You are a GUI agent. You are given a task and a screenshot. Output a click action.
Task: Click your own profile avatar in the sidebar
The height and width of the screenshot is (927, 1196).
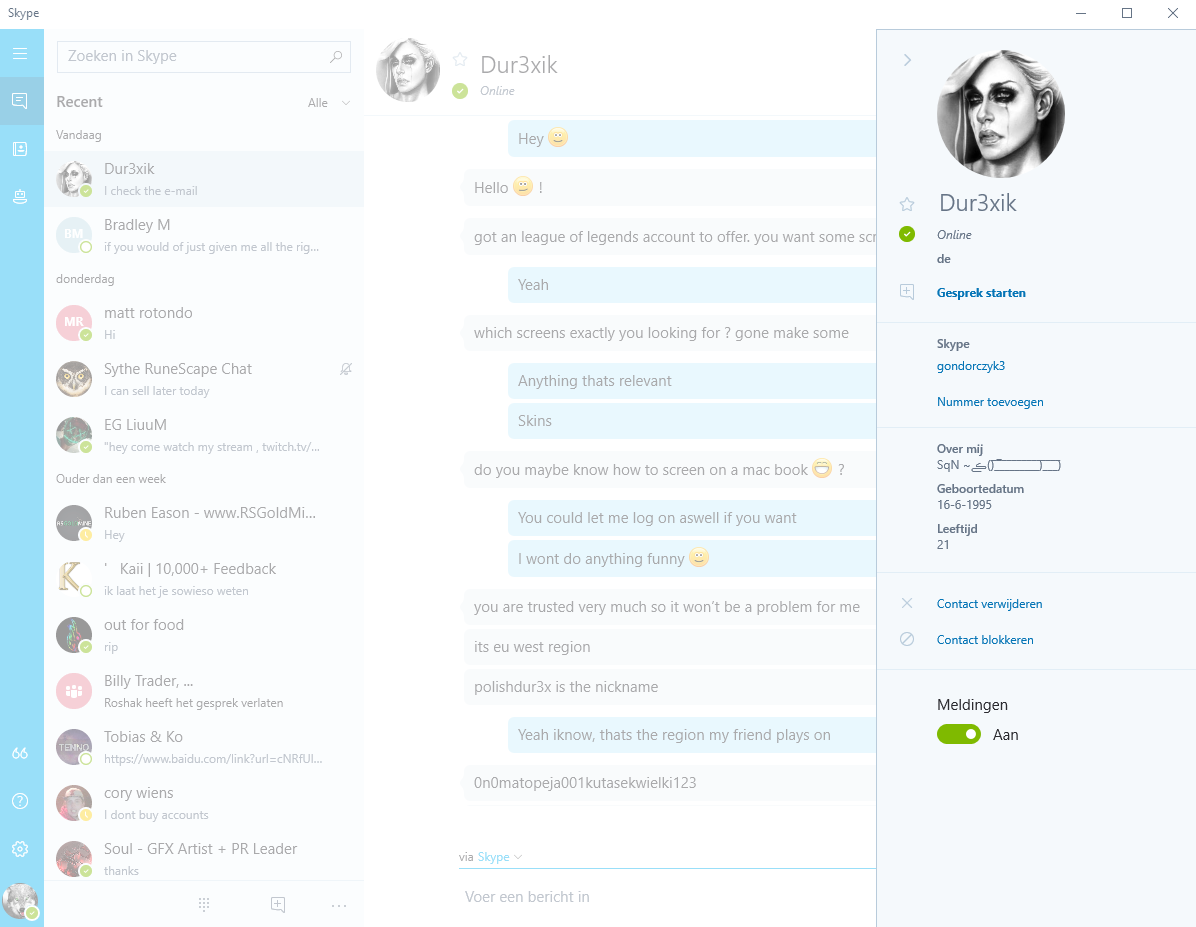click(x=21, y=901)
